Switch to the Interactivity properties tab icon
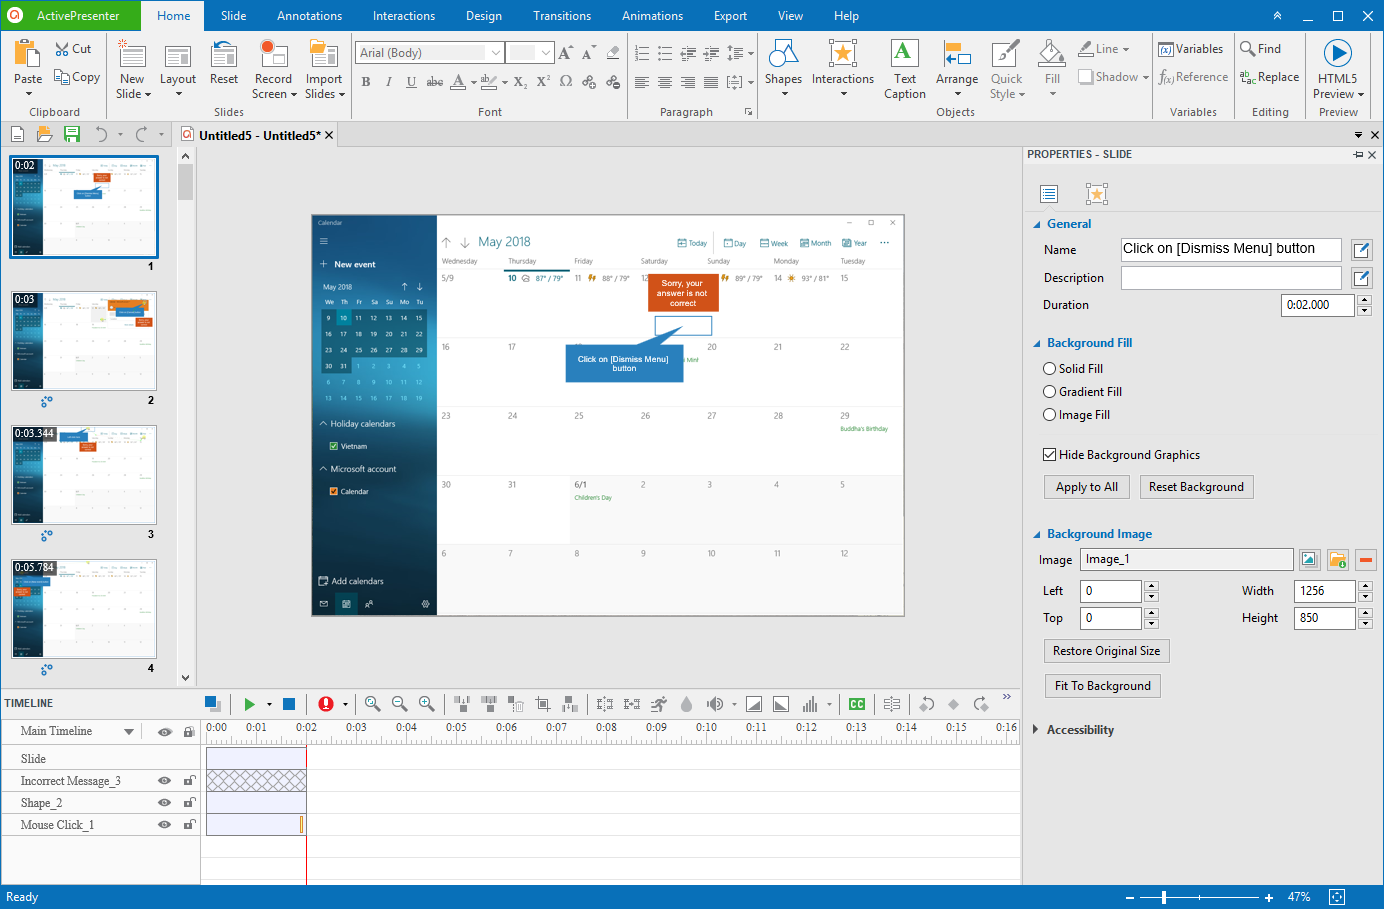This screenshot has height=909, width=1384. tap(1097, 194)
